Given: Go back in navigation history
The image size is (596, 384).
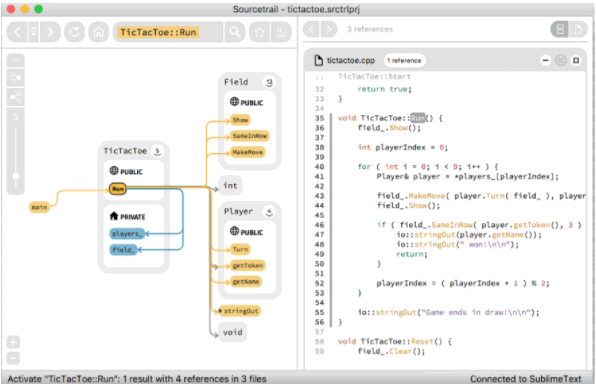Looking at the screenshot, I should coord(17,32).
